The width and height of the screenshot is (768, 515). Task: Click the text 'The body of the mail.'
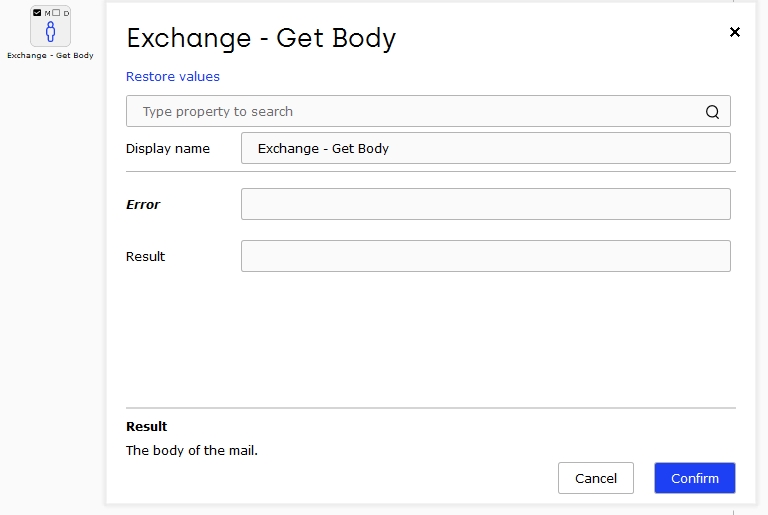(x=192, y=450)
